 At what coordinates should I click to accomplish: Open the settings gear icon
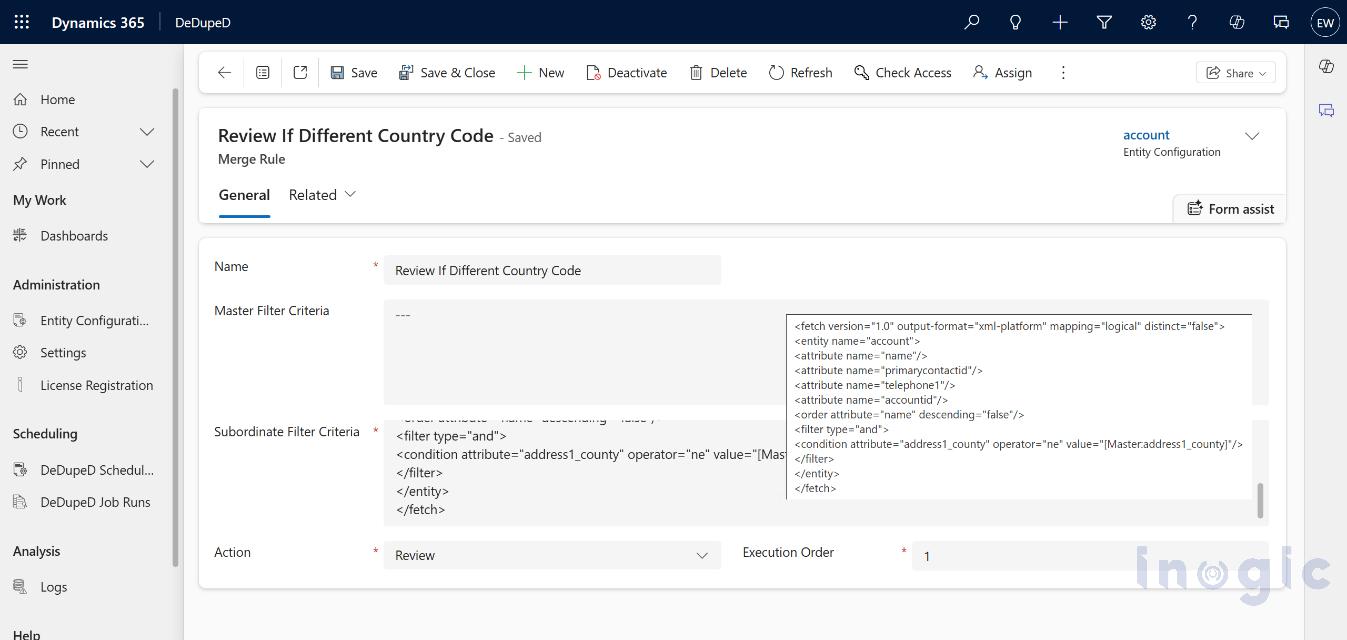pyautogui.click(x=1148, y=22)
